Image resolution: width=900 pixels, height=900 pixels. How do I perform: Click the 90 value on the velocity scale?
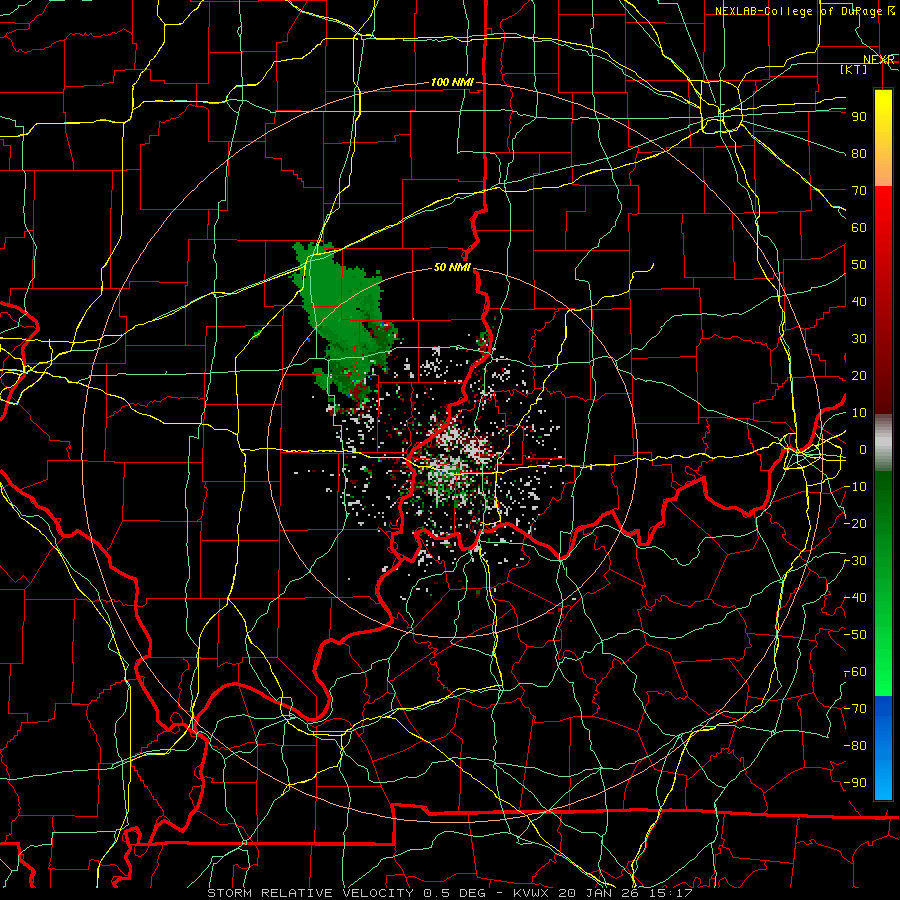859,117
